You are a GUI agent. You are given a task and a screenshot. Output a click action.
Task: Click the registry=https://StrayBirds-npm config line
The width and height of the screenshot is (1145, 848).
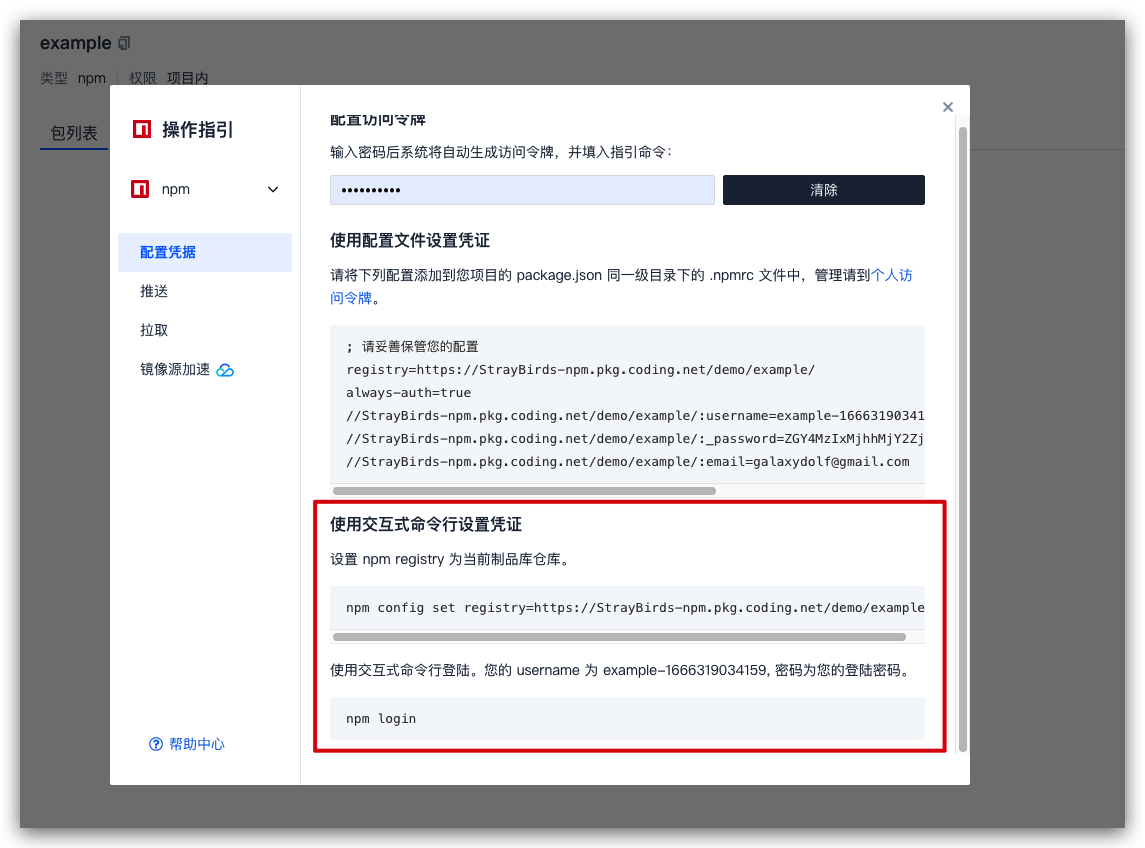(x=581, y=370)
